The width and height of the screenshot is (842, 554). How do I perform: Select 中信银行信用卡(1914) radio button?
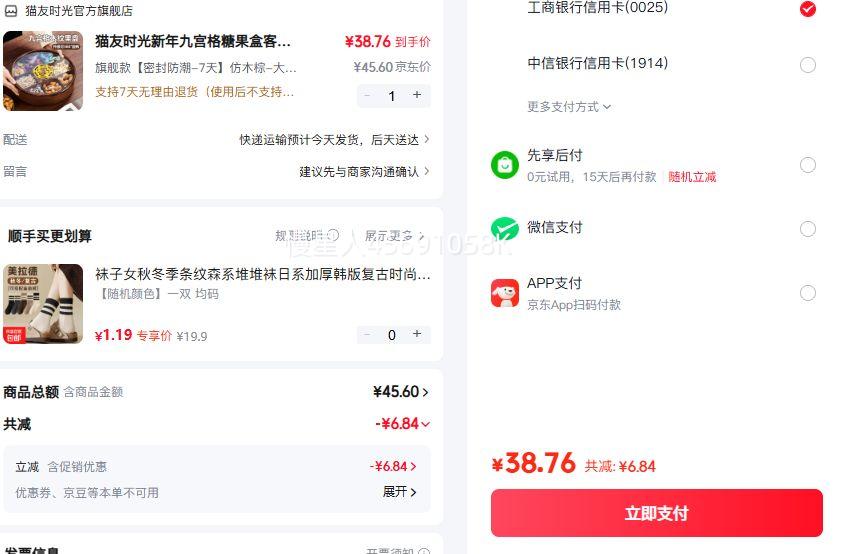[808, 65]
